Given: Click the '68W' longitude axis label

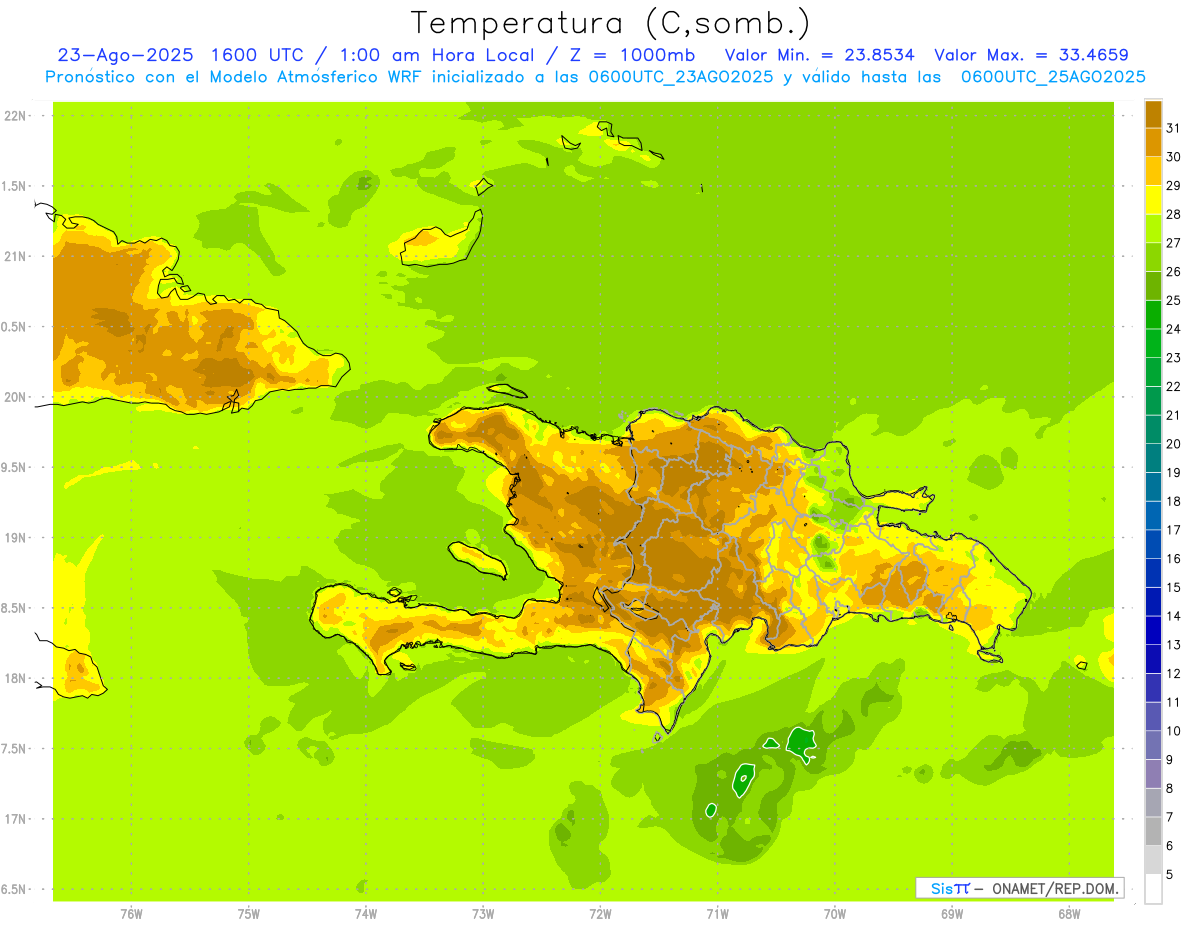Looking at the screenshot, I should click(x=1069, y=913).
